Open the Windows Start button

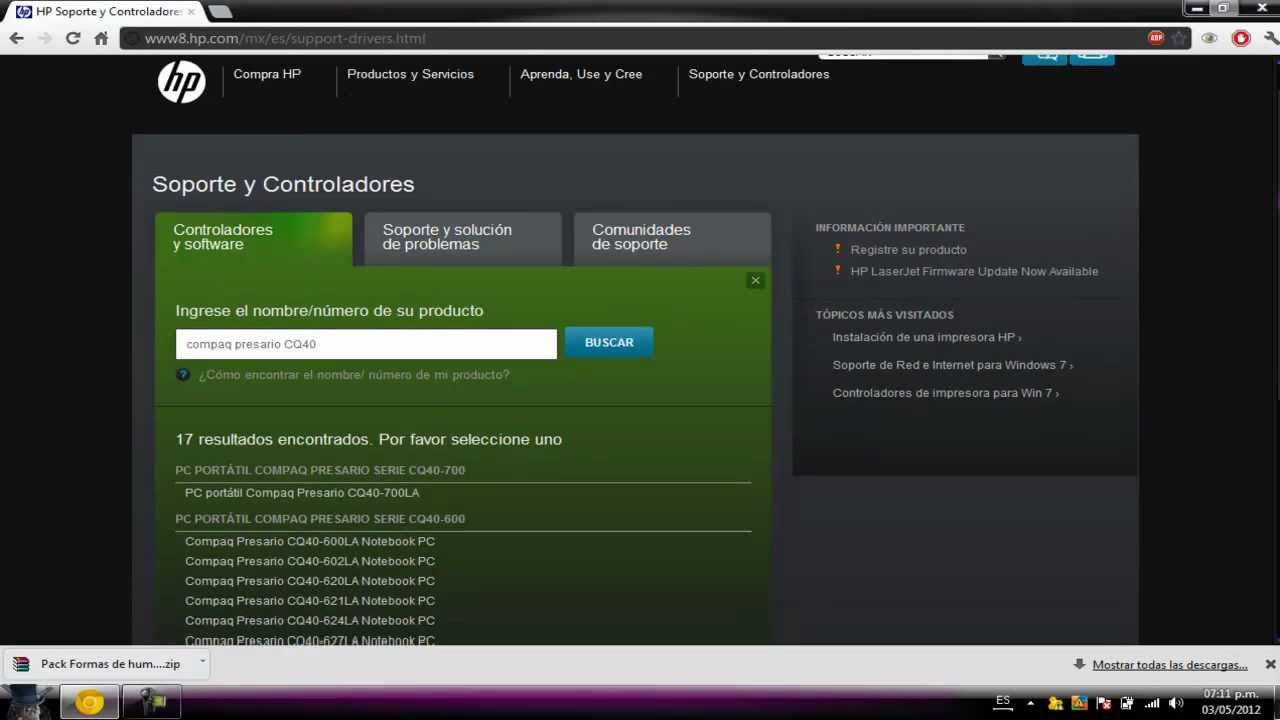[x=27, y=701]
